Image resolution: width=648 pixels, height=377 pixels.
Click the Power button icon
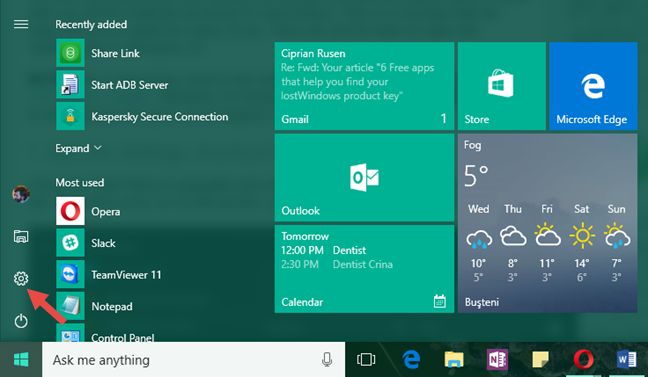click(x=21, y=321)
